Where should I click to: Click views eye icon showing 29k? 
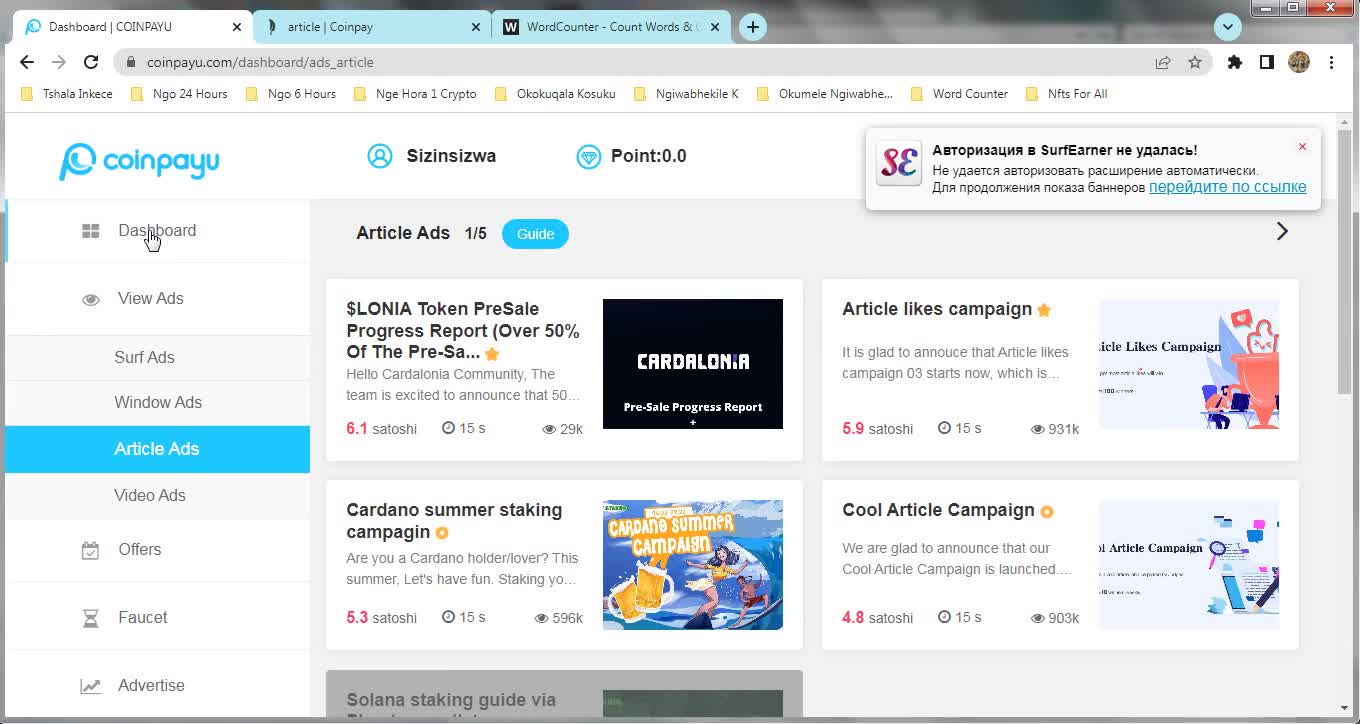click(x=549, y=429)
